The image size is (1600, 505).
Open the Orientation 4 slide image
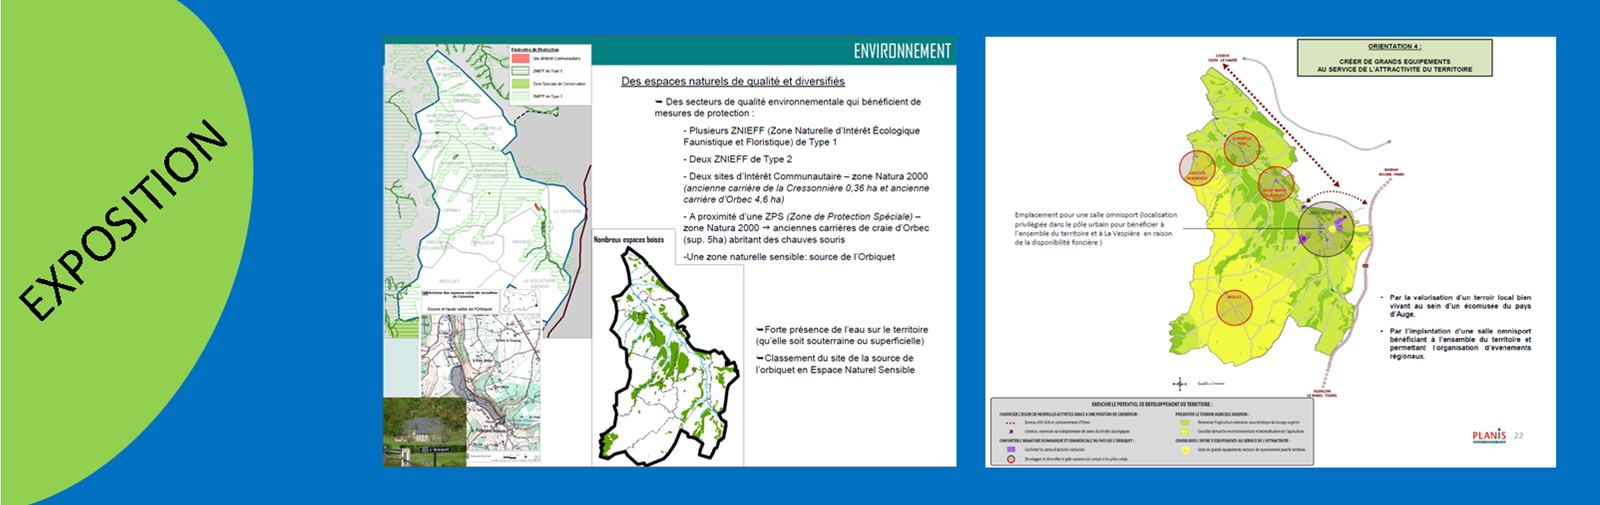click(x=1270, y=252)
